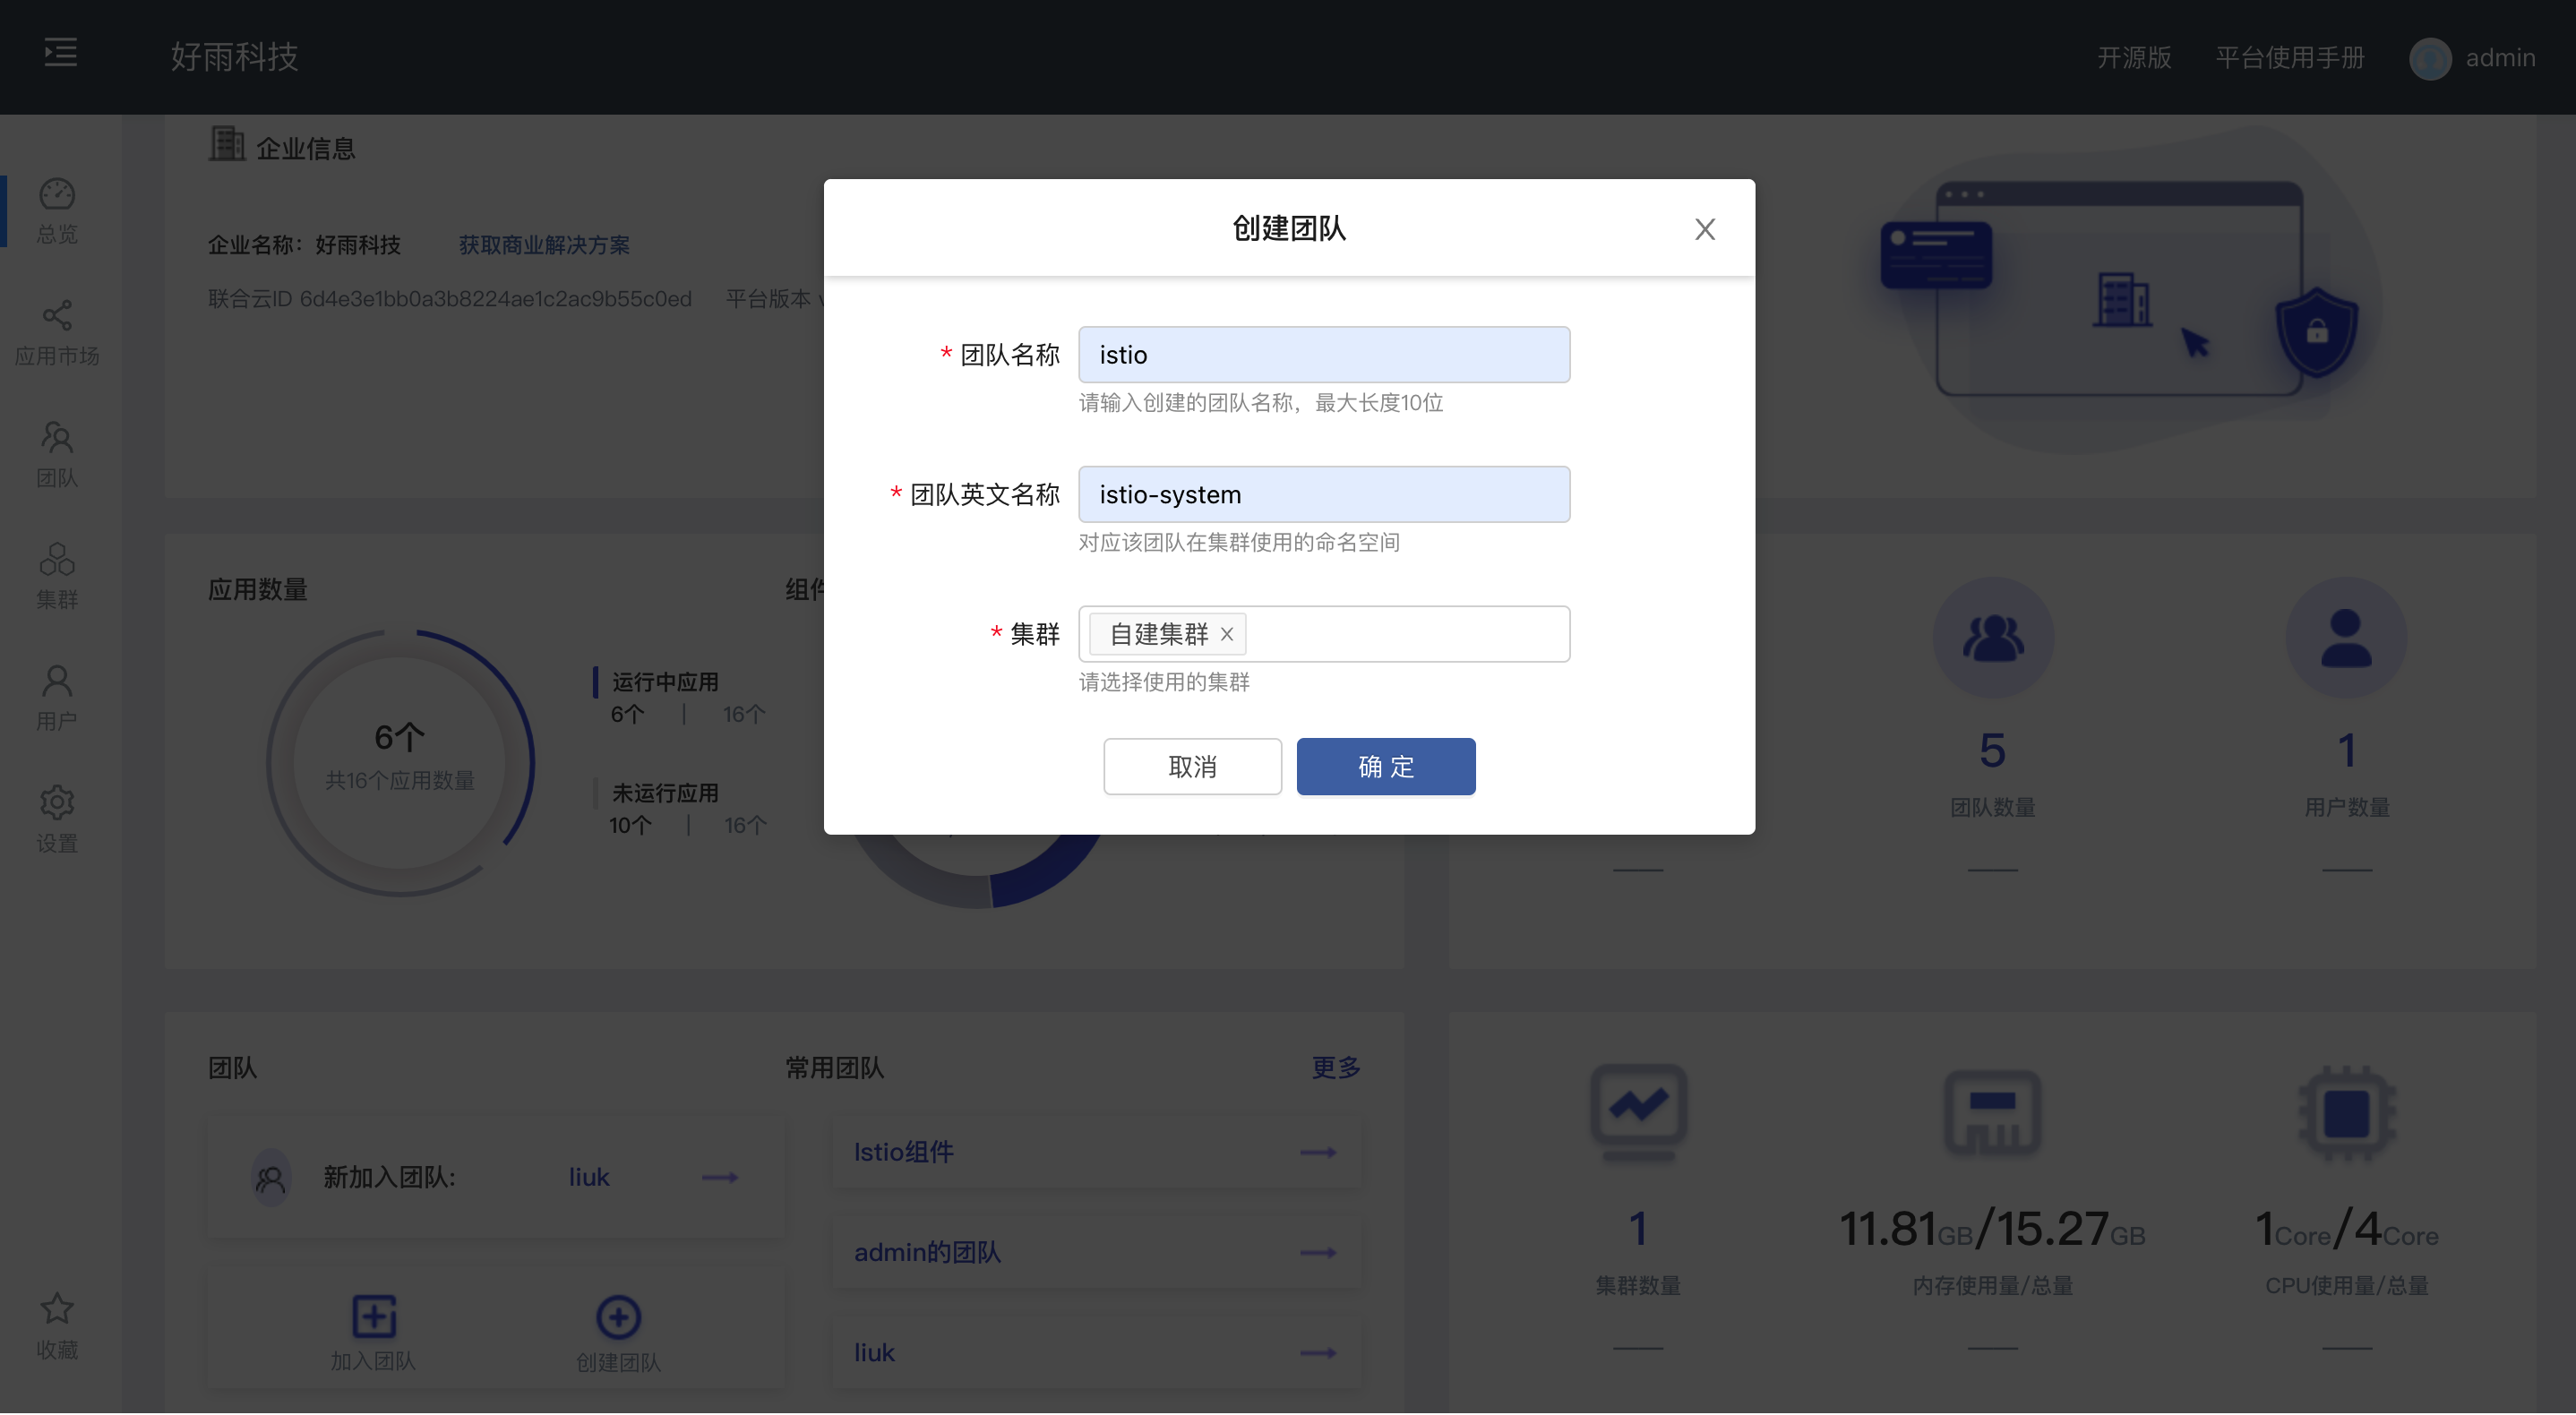Click the 创建团队 create team icon

[x=618, y=1330]
